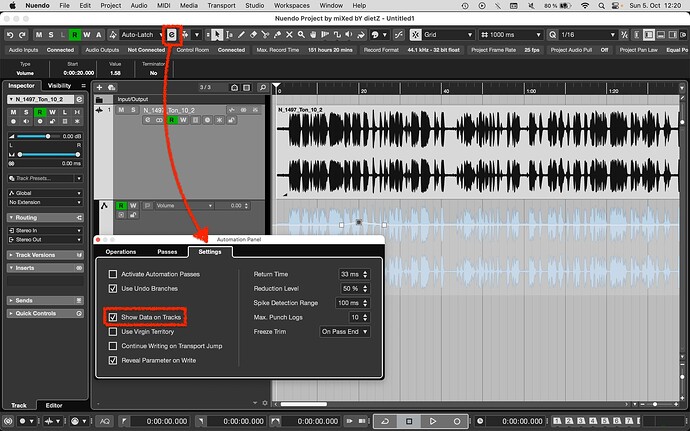Click the horizontal scrollbar of the project

pos(304,404)
